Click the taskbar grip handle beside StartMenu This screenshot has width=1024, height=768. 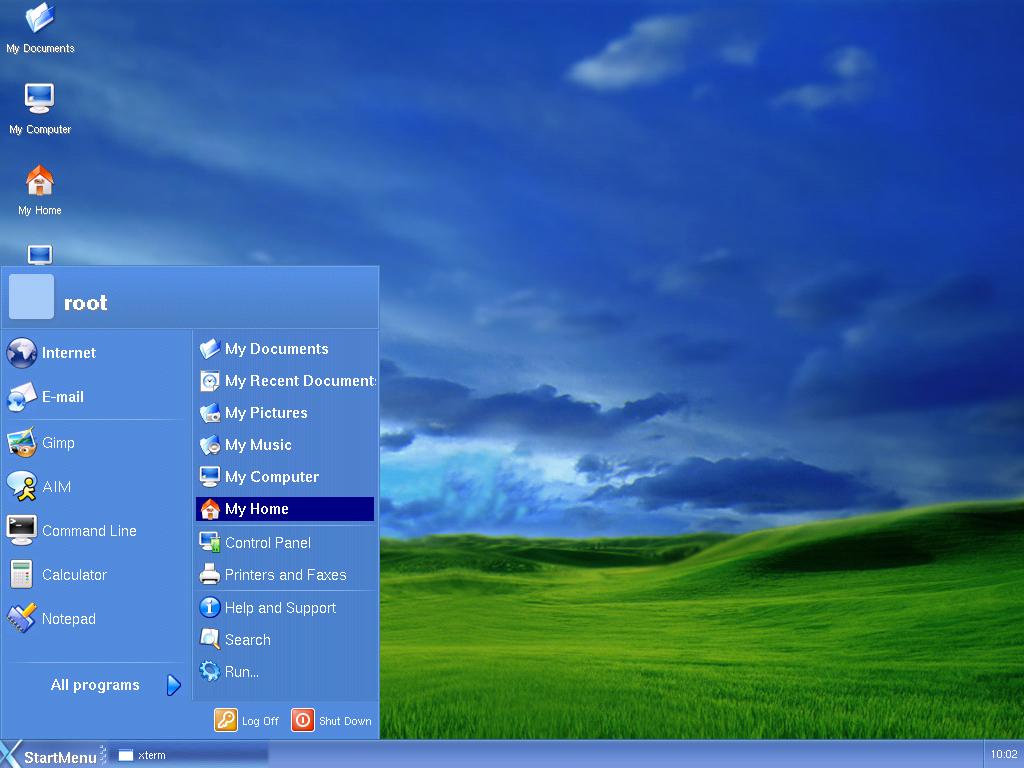point(103,754)
